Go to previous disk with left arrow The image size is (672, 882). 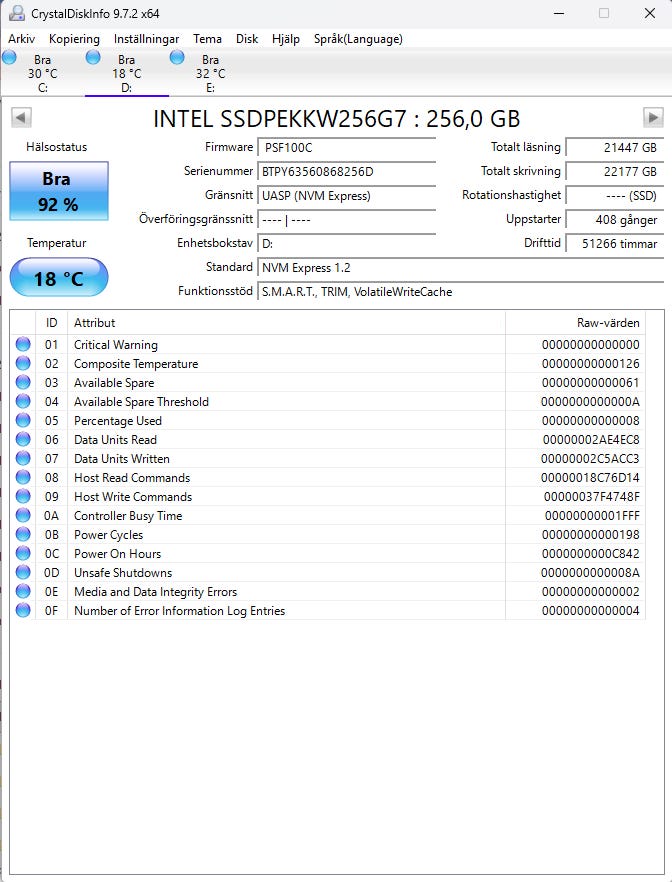pyautogui.click(x=20, y=118)
